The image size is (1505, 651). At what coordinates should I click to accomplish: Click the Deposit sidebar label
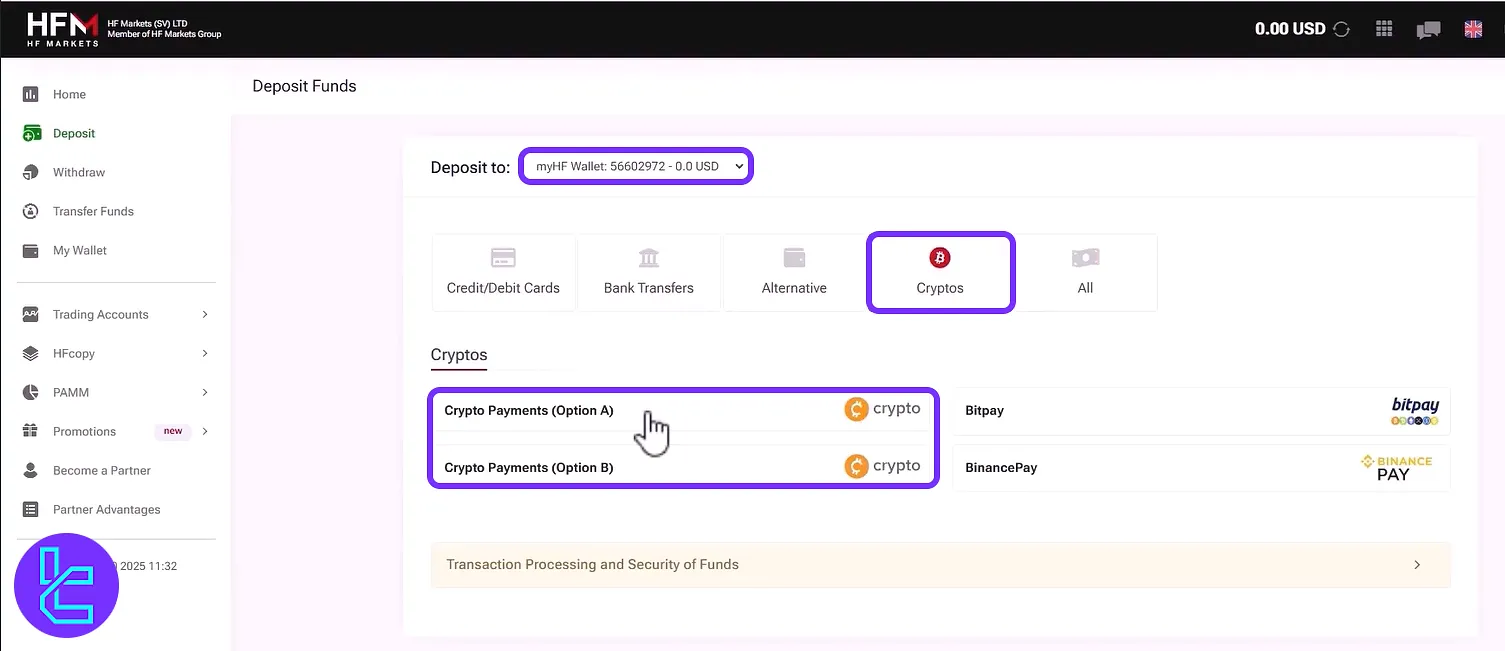pos(74,133)
